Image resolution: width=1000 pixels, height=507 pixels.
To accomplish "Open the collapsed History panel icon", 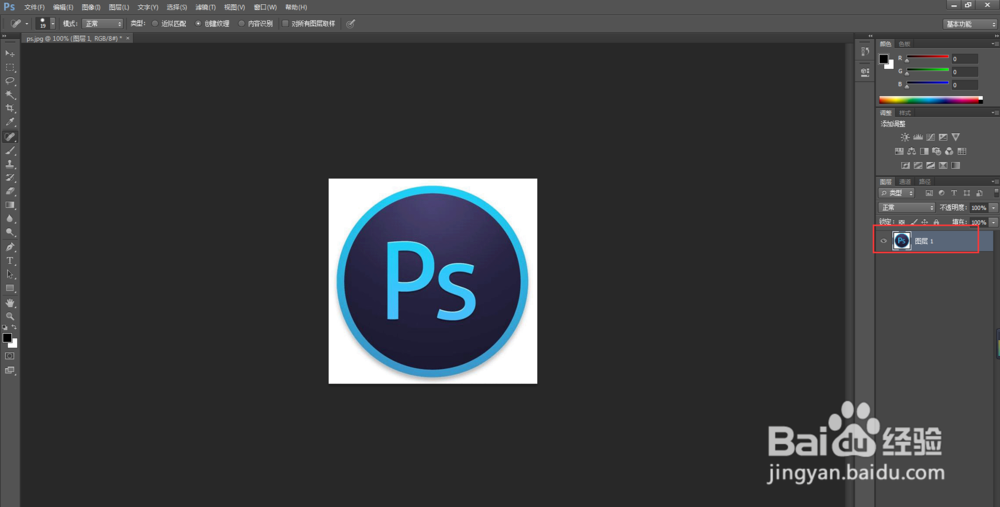I will (x=865, y=52).
